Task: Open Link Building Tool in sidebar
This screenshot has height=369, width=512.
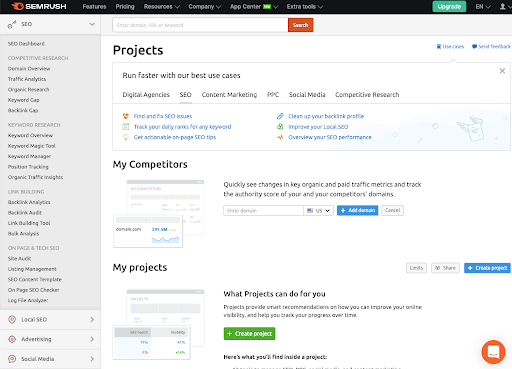Action: point(29,223)
